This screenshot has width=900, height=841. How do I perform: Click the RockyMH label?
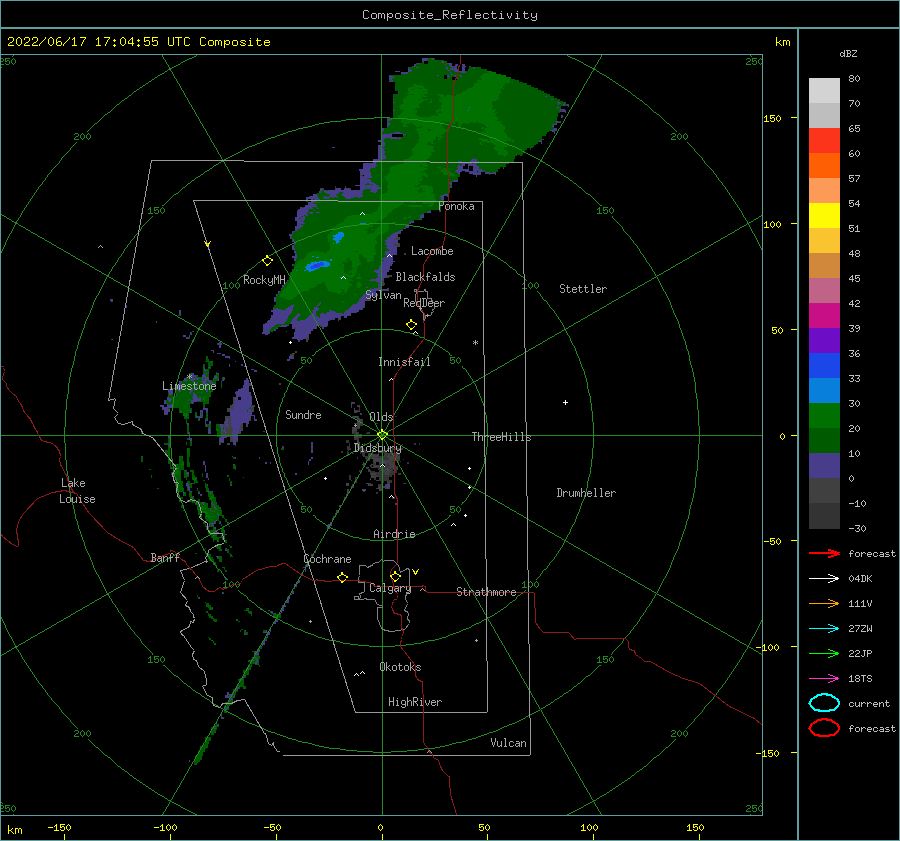264,280
